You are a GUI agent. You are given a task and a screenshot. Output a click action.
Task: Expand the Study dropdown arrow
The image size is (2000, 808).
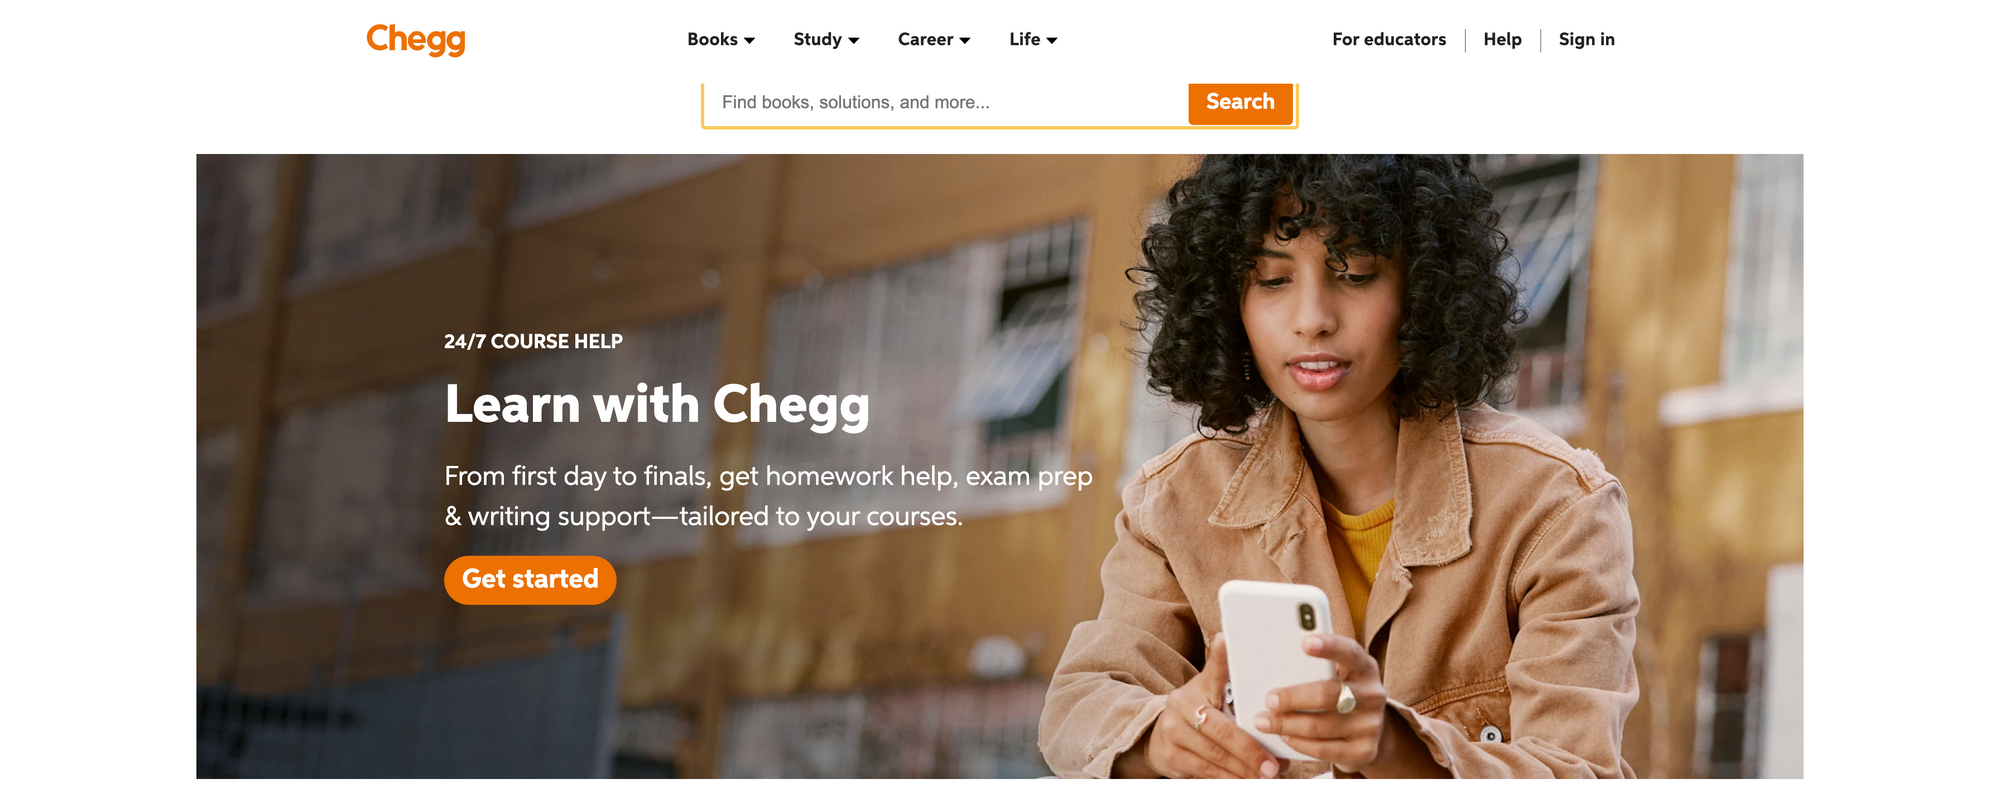click(853, 41)
